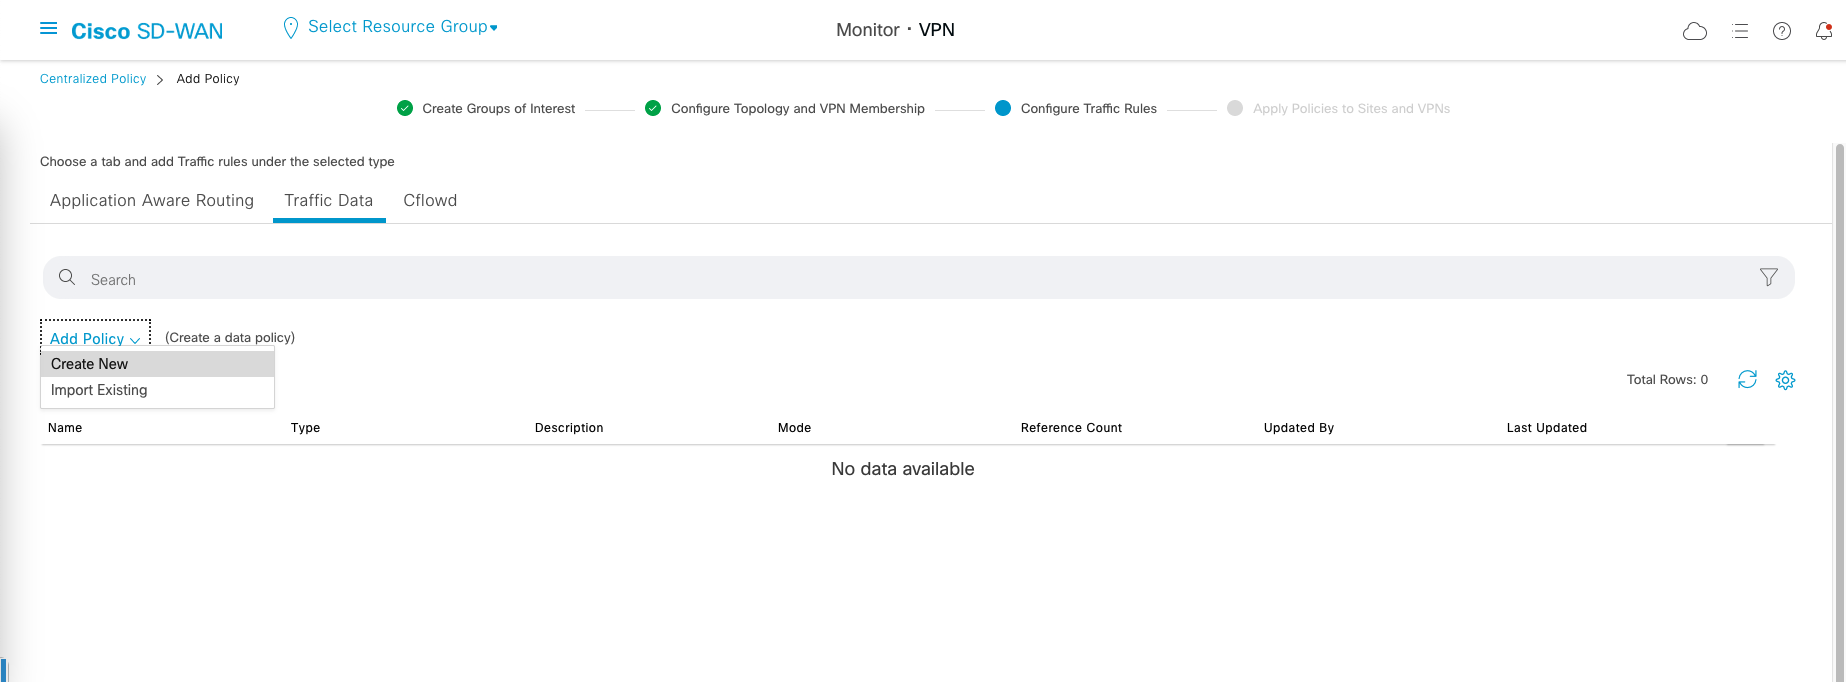Switch to Application Aware Routing tab
Viewport: 1846px width, 682px height.
pos(152,200)
